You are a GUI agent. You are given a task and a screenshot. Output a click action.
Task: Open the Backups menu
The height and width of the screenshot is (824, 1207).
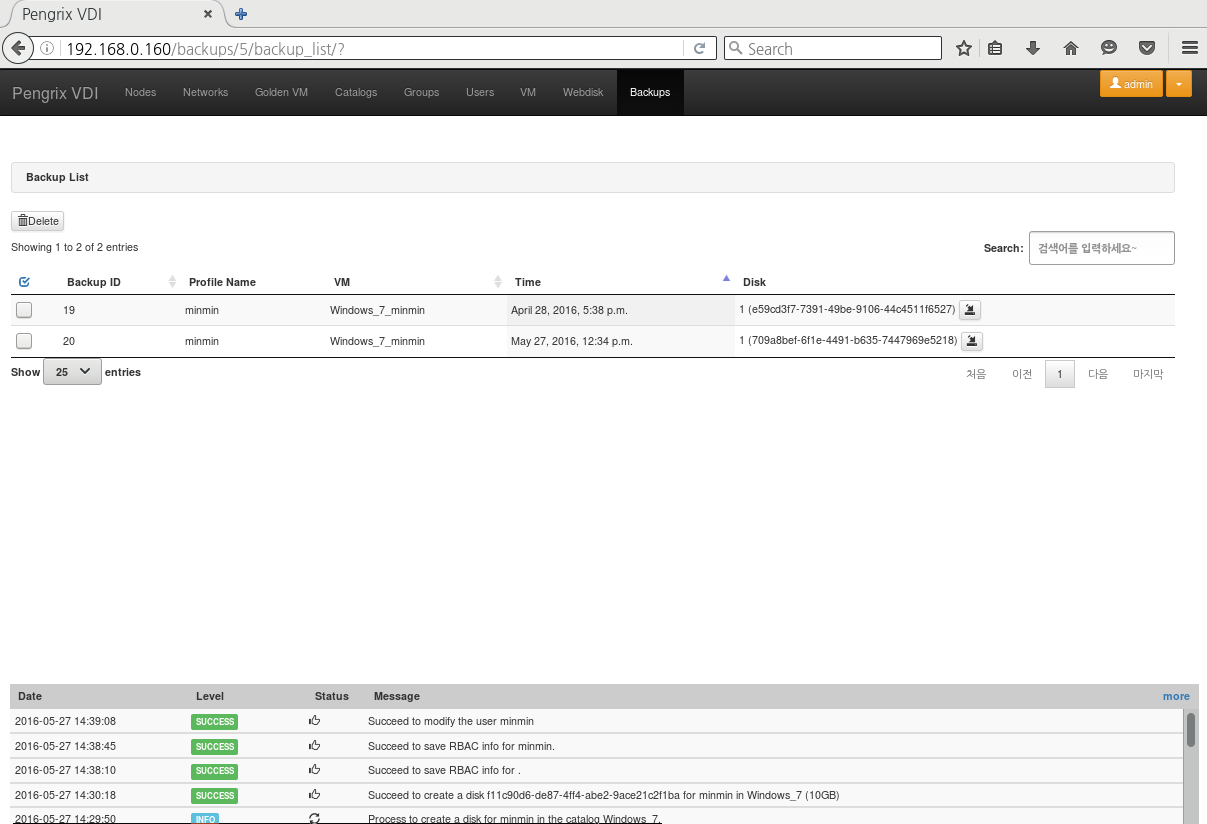650,92
